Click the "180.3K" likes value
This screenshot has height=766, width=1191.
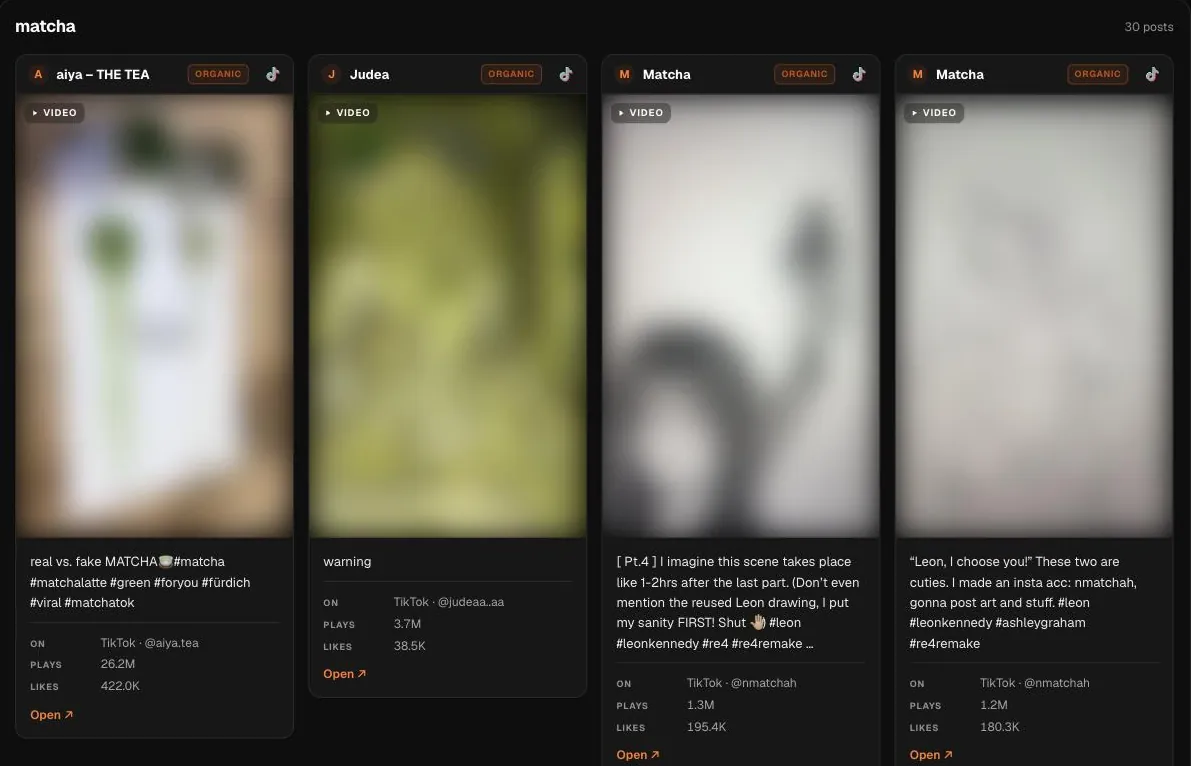[1000, 727]
